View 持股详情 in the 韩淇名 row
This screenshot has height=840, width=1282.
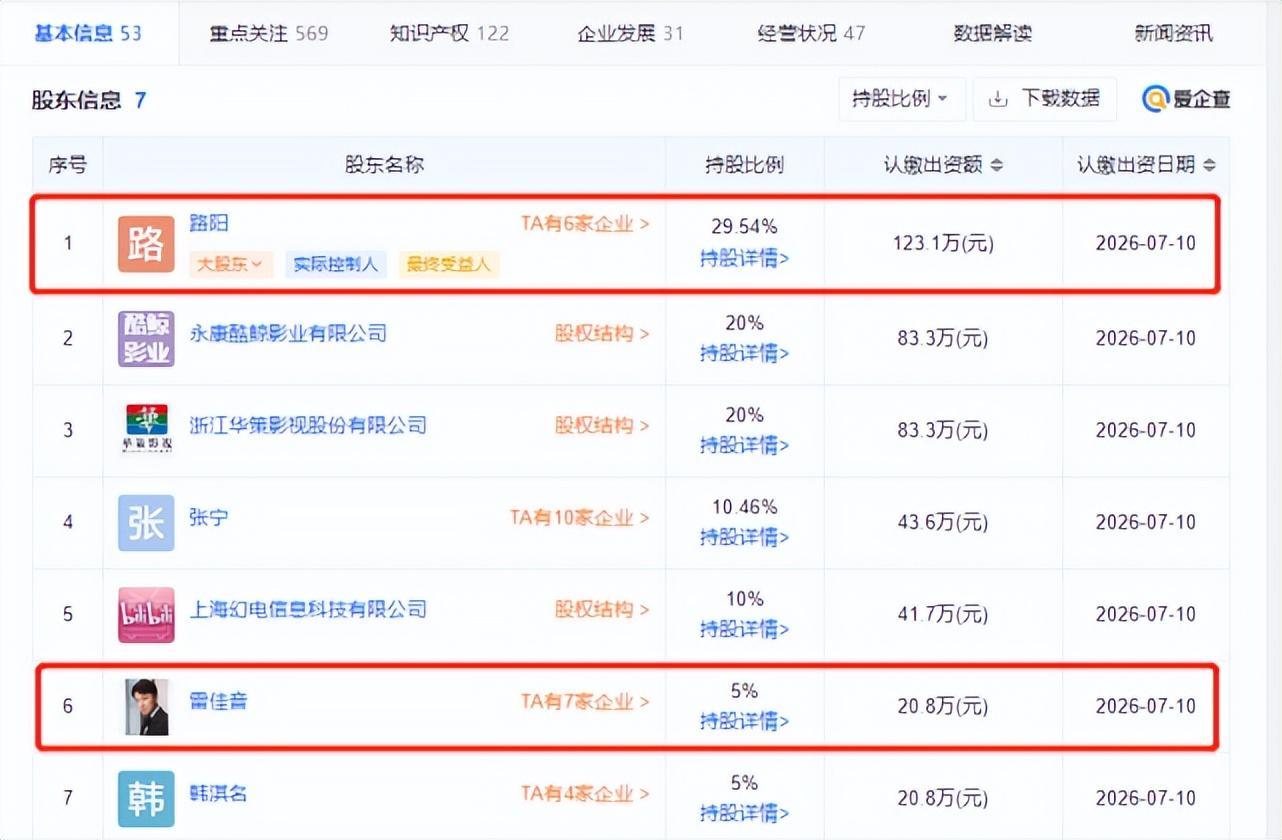click(744, 813)
